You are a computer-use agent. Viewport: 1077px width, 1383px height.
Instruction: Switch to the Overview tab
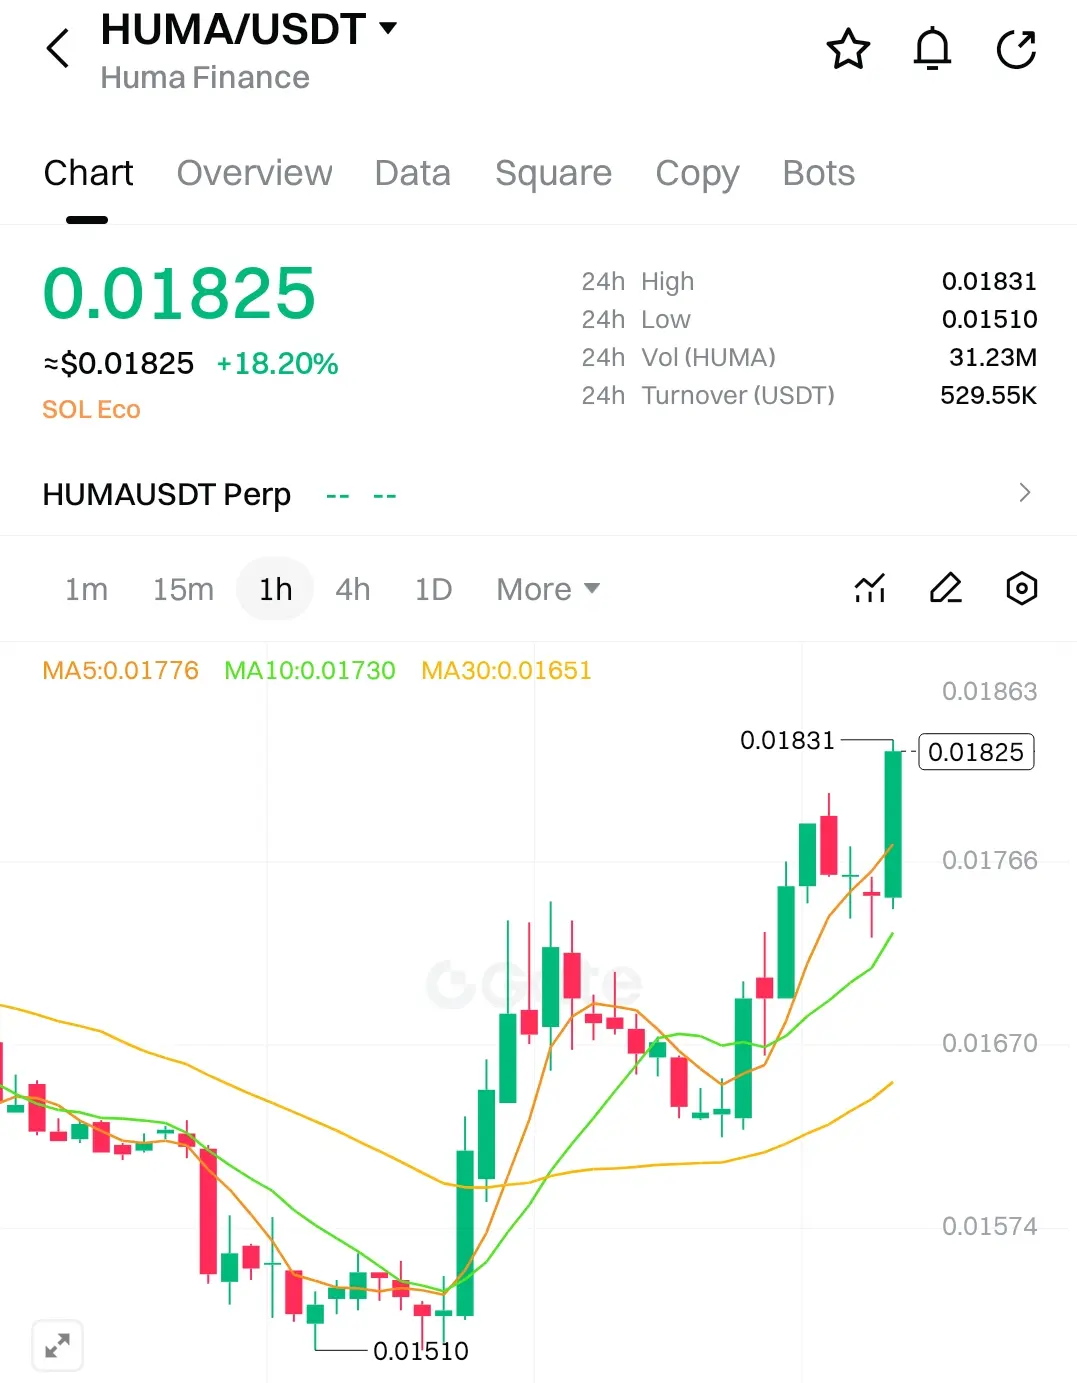(254, 173)
